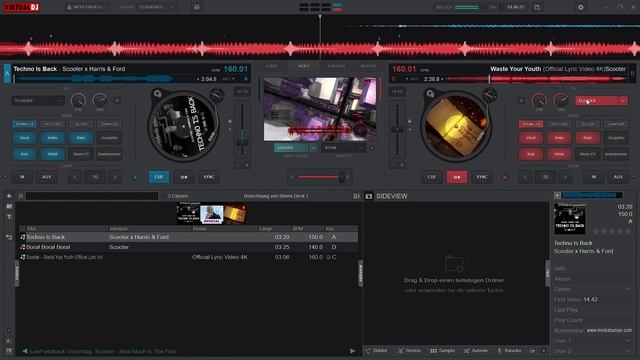Click the magnifier icon on left deck jogwheel
This screenshot has width=640, height=360.
[157, 94]
